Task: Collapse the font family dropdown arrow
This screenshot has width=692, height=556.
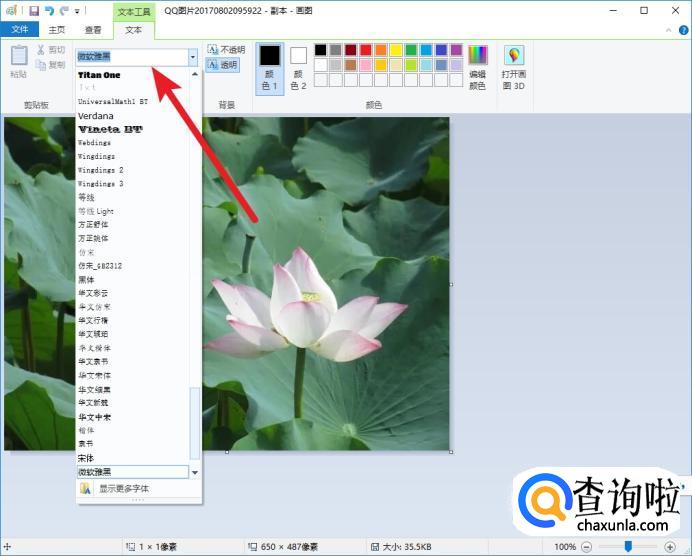Action: click(192, 58)
